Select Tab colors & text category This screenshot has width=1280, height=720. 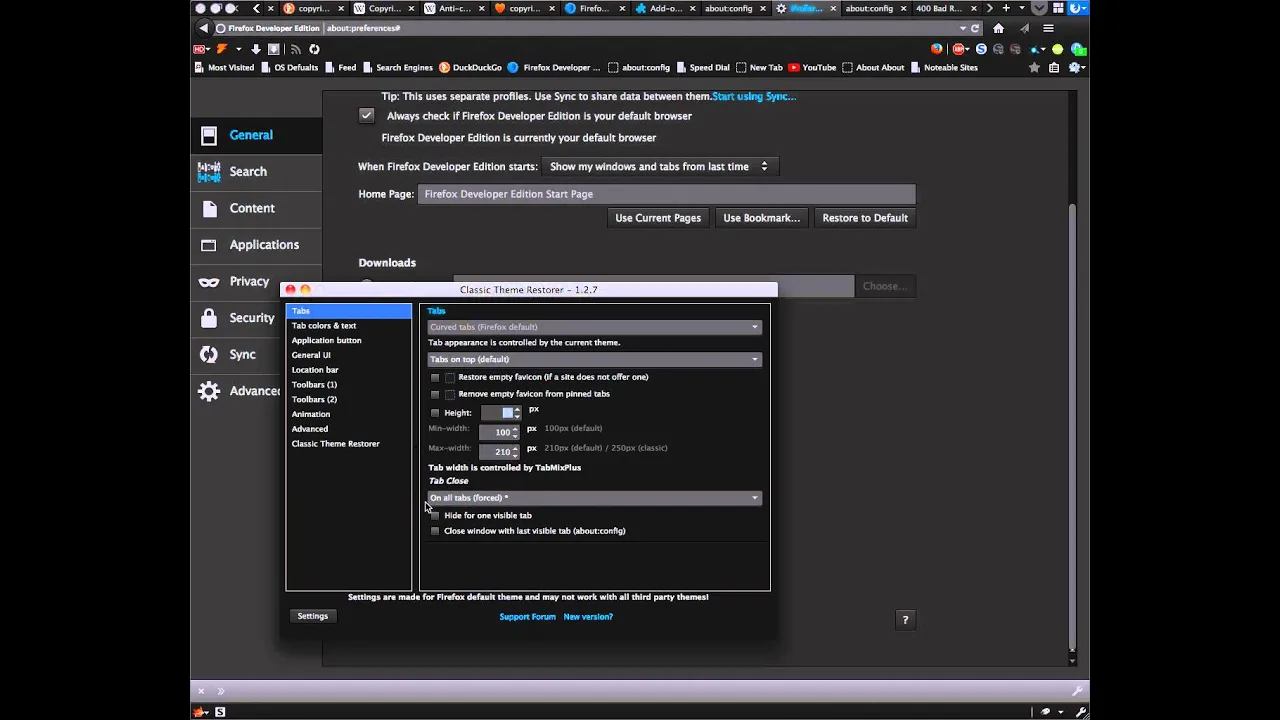[x=348, y=326]
